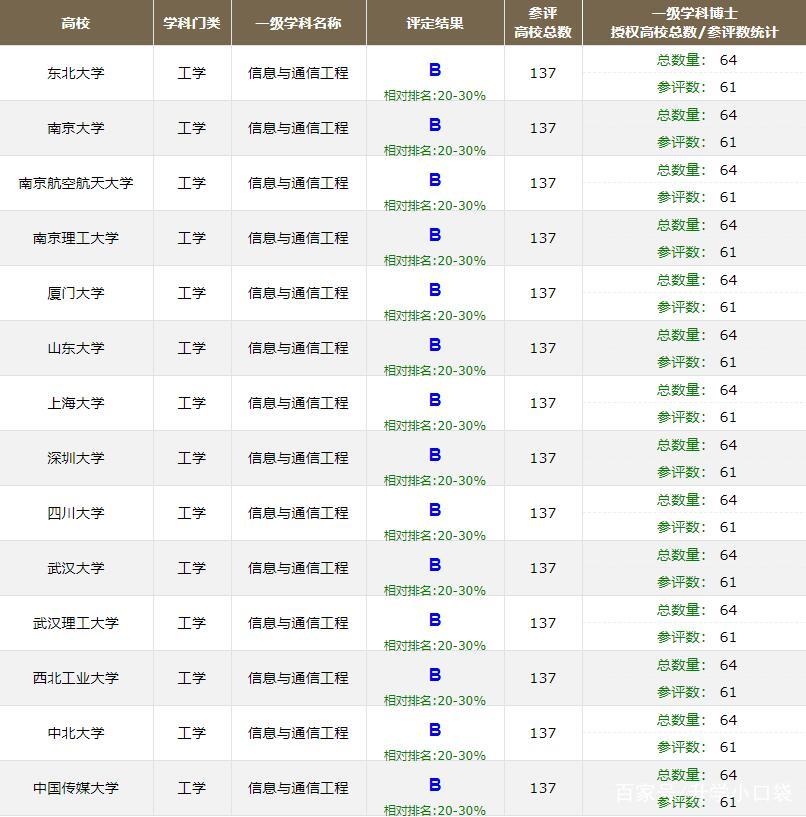The image size is (806, 817).
Task: Click 信息与通信工程 in the 中国传媒大学 row
Action: click(x=298, y=788)
